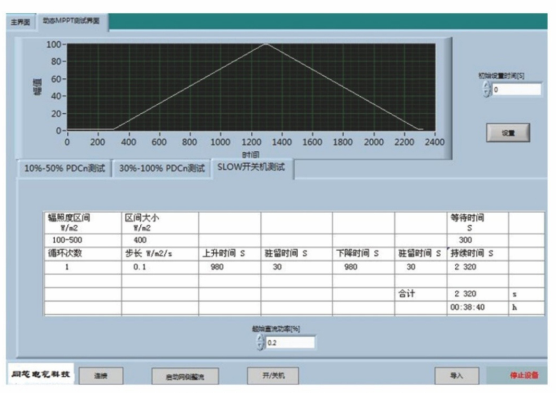Click the red 停止设备 stop button

[x=523, y=375]
